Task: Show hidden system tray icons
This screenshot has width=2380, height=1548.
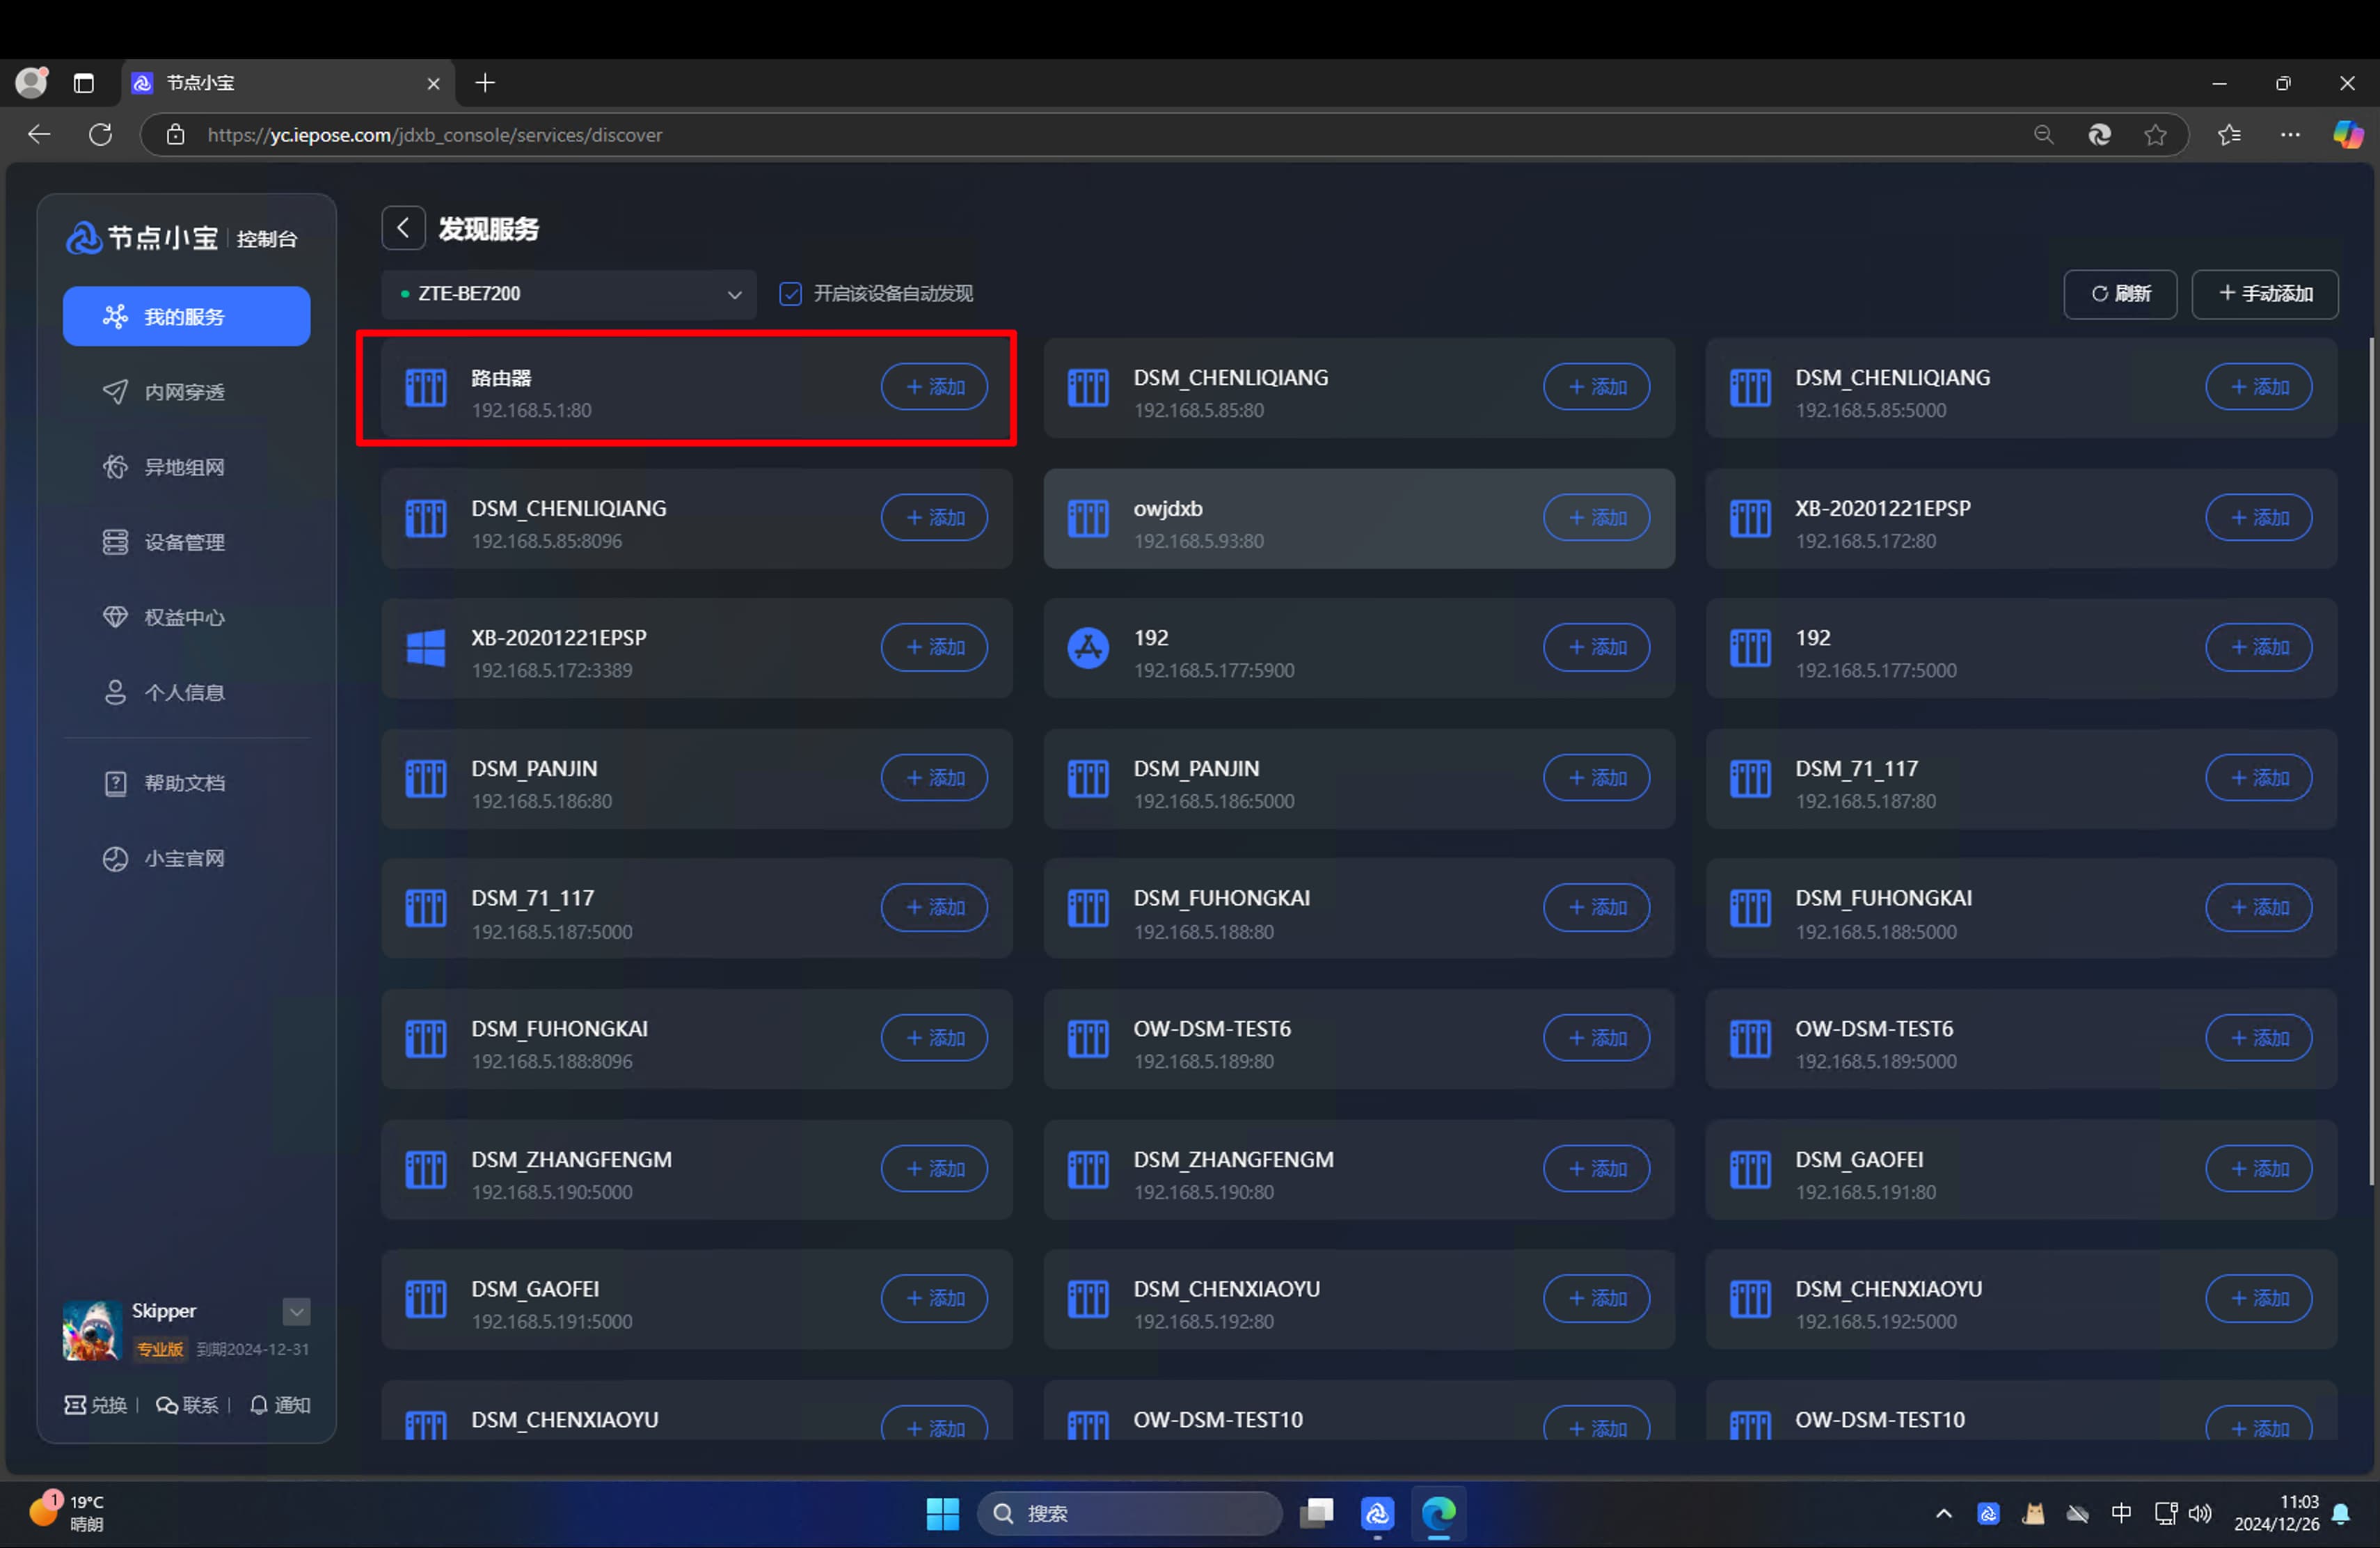Action: coord(1944,1514)
